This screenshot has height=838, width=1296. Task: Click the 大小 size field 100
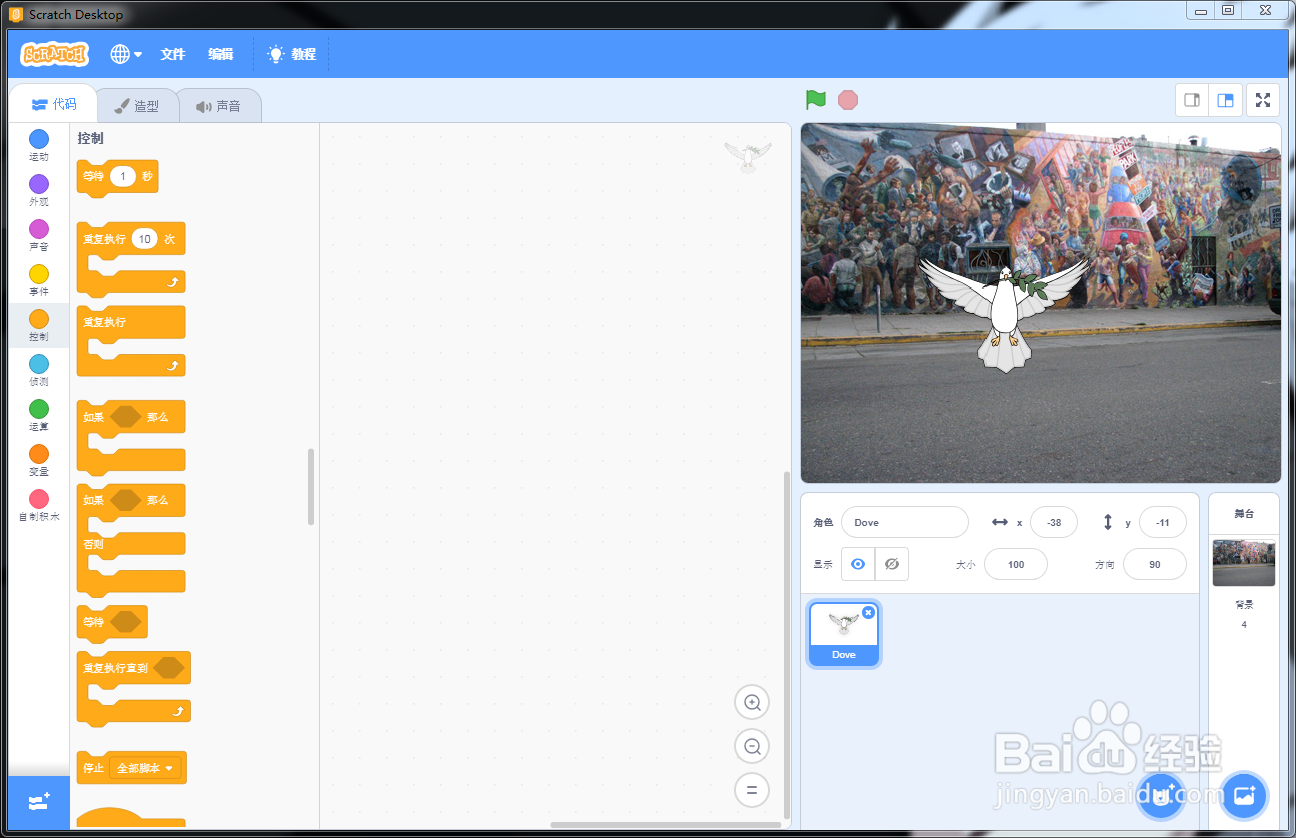pos(1016,564)
